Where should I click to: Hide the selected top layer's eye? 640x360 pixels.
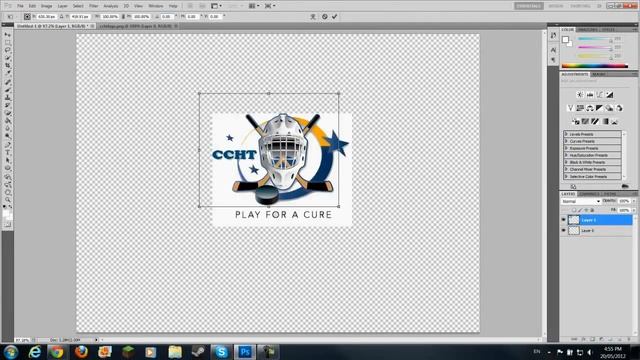point(564,220)
